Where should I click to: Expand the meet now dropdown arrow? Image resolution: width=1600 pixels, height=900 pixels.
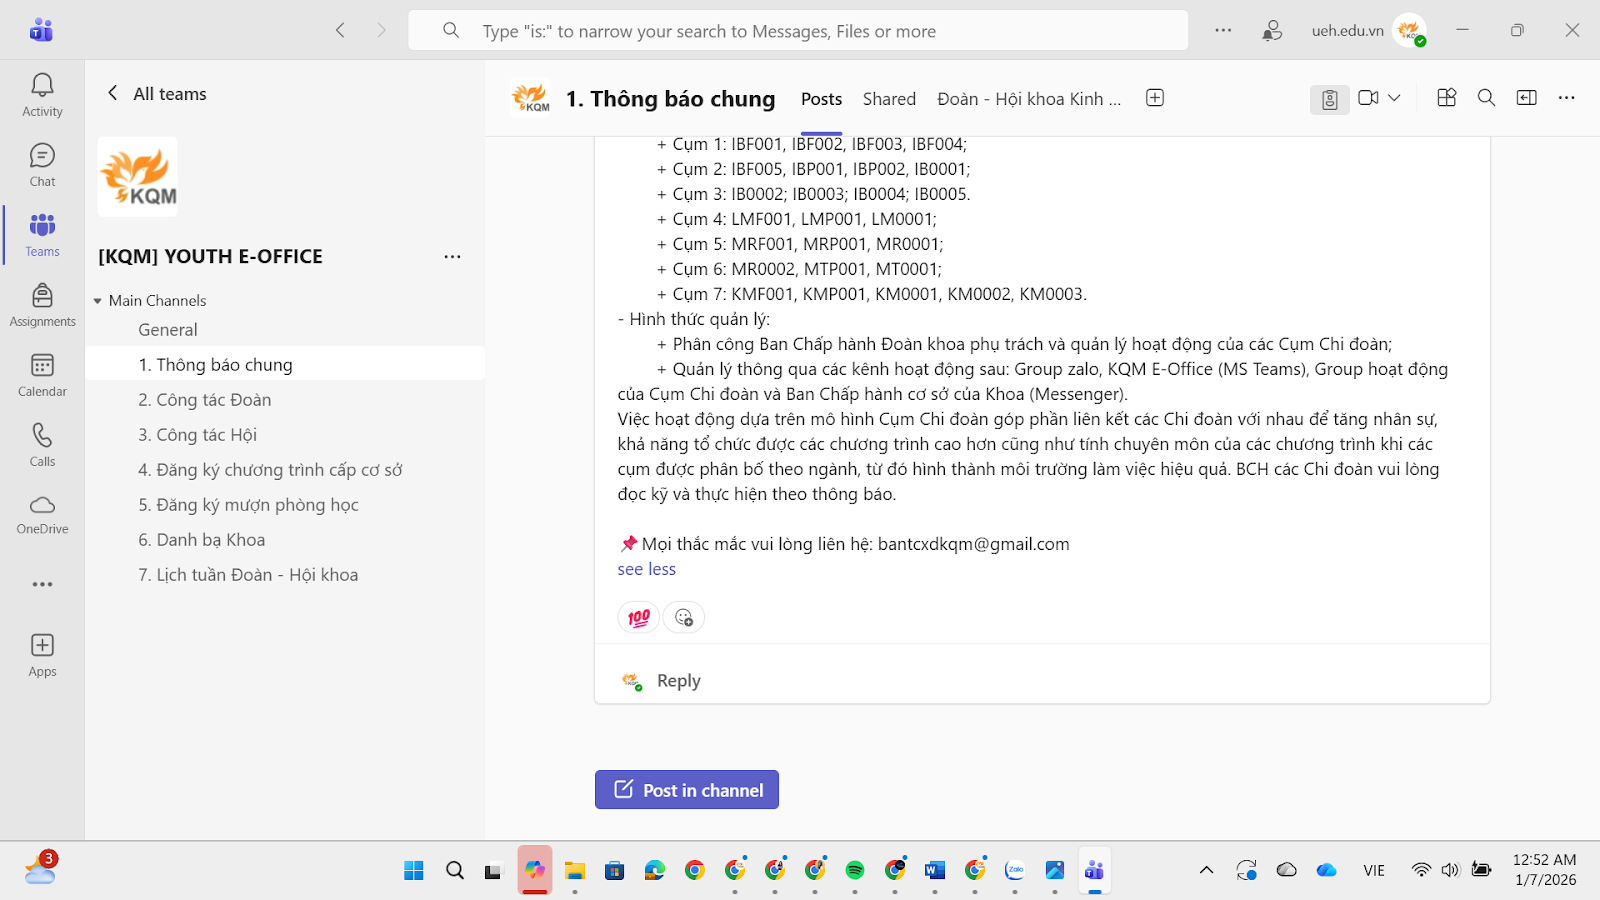pos(1394,98)
